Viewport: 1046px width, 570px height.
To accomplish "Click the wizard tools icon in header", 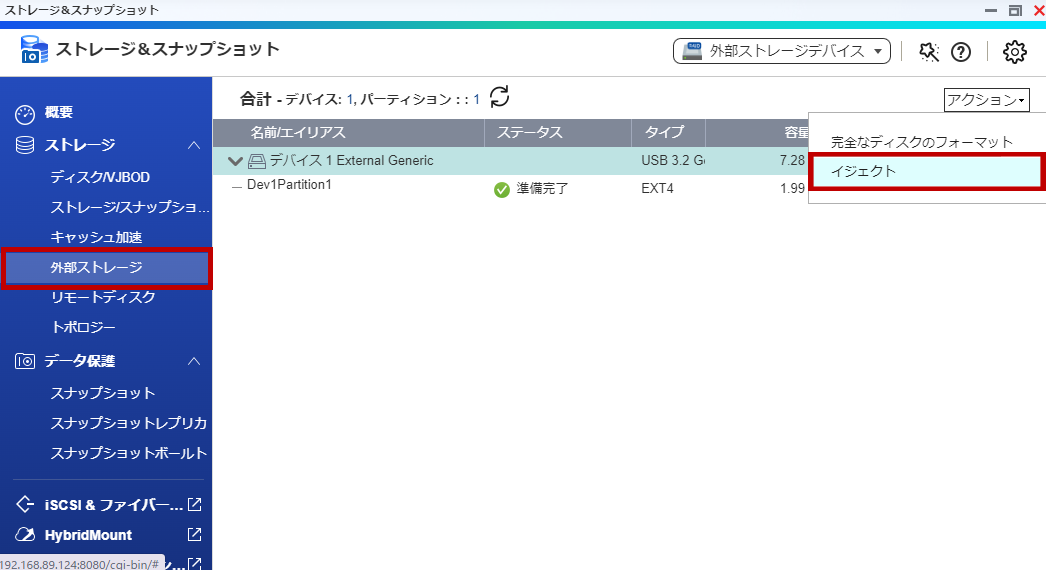I will (x=929, y=52).
